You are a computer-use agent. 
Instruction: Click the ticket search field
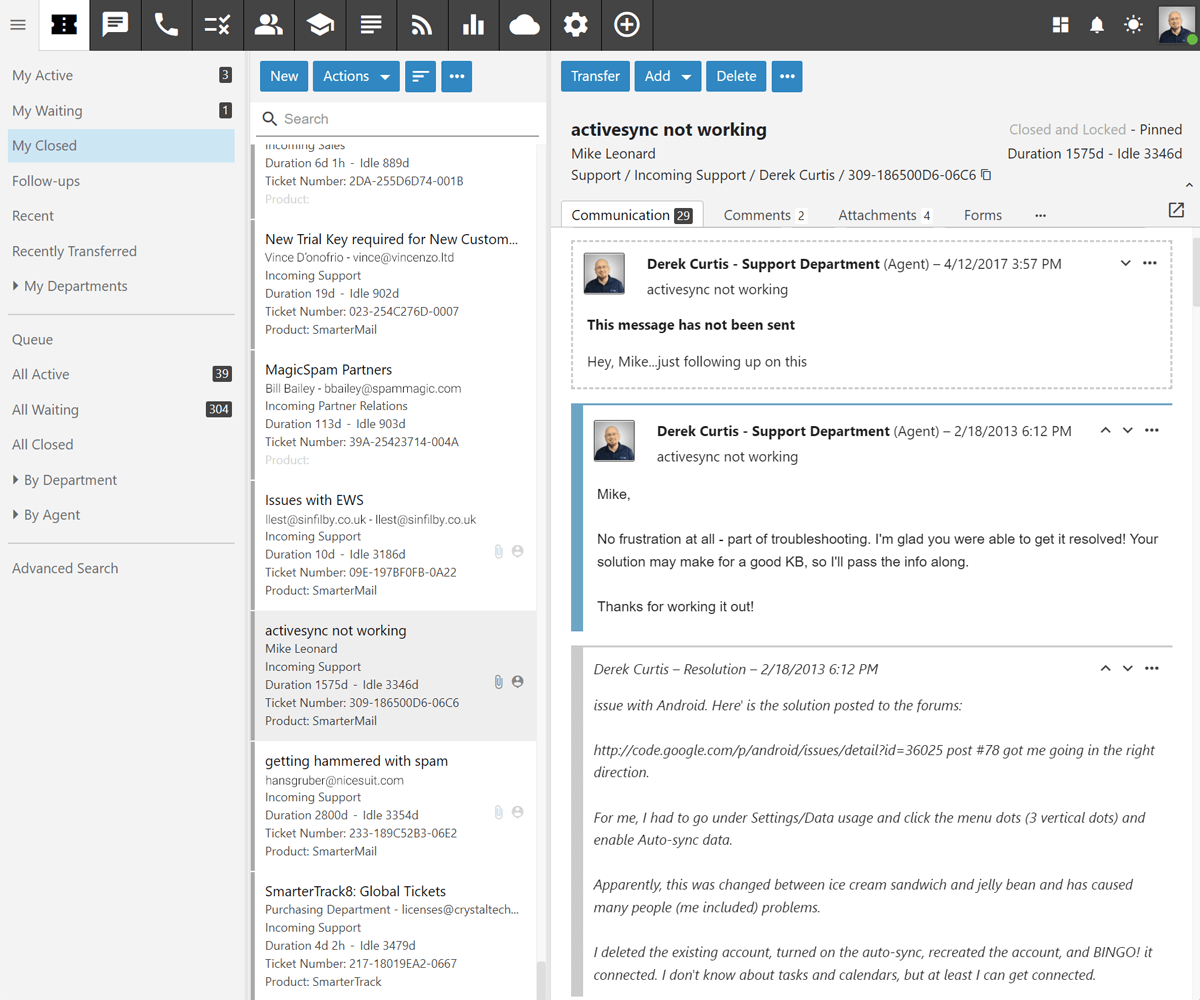coord(398,118)
